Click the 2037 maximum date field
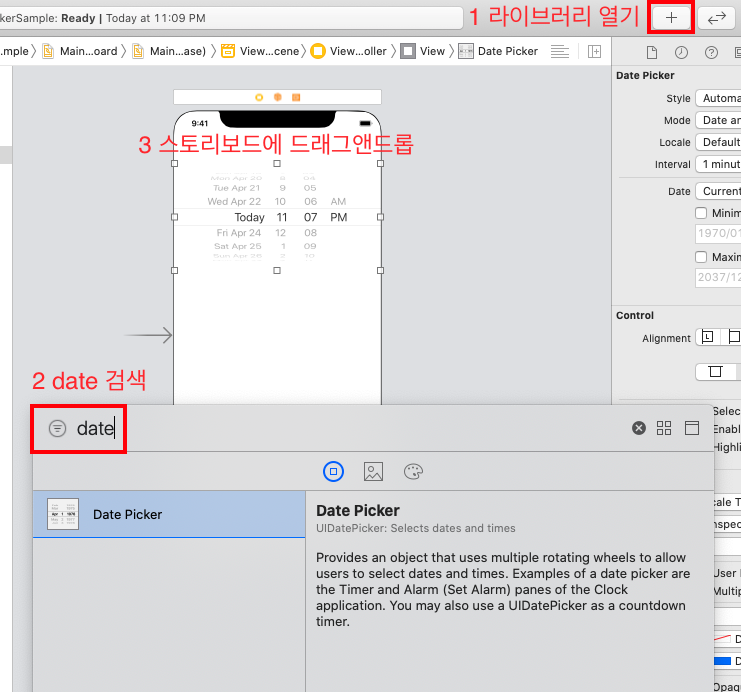Image resolution: width=741 pixels, height=692 pixels. tap(718, 277)
